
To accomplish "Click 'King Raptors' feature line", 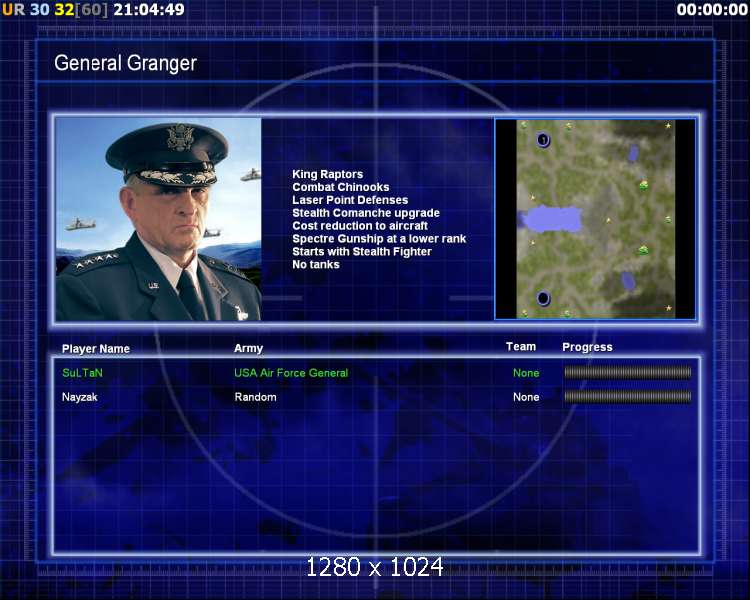I will pyautogui.click(x=328, y=174).
